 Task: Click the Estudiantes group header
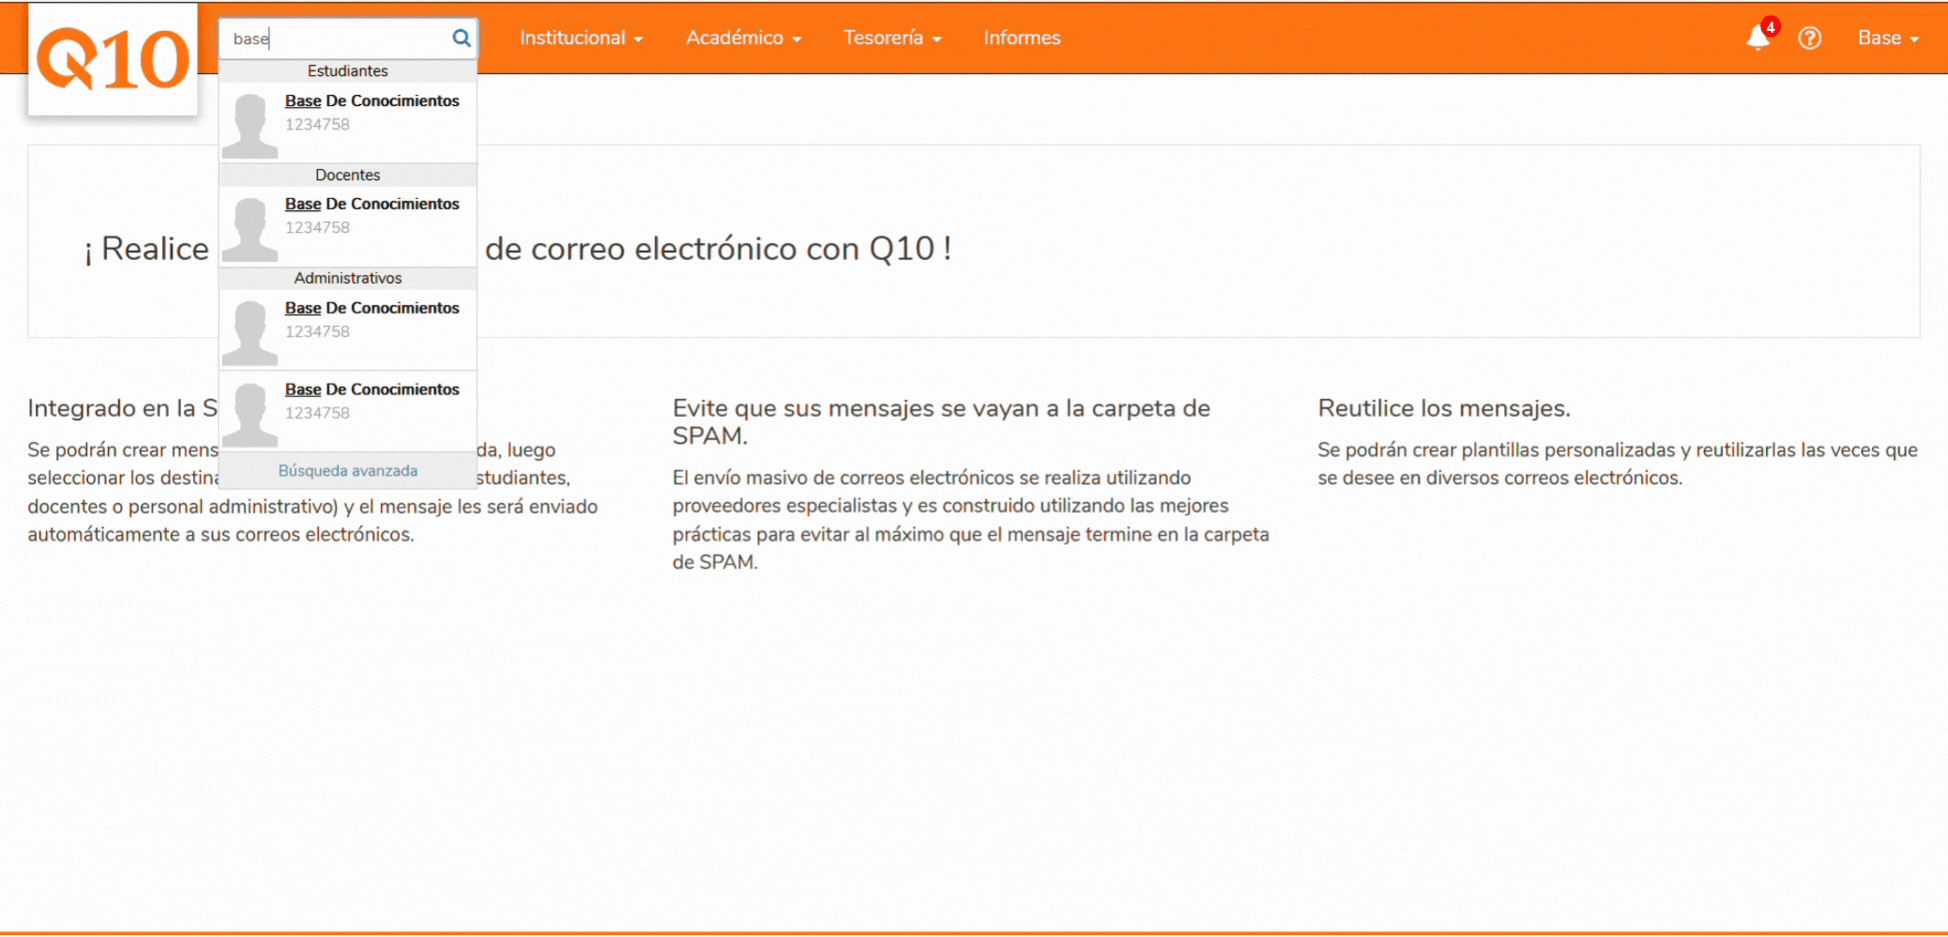click(348, 71)
